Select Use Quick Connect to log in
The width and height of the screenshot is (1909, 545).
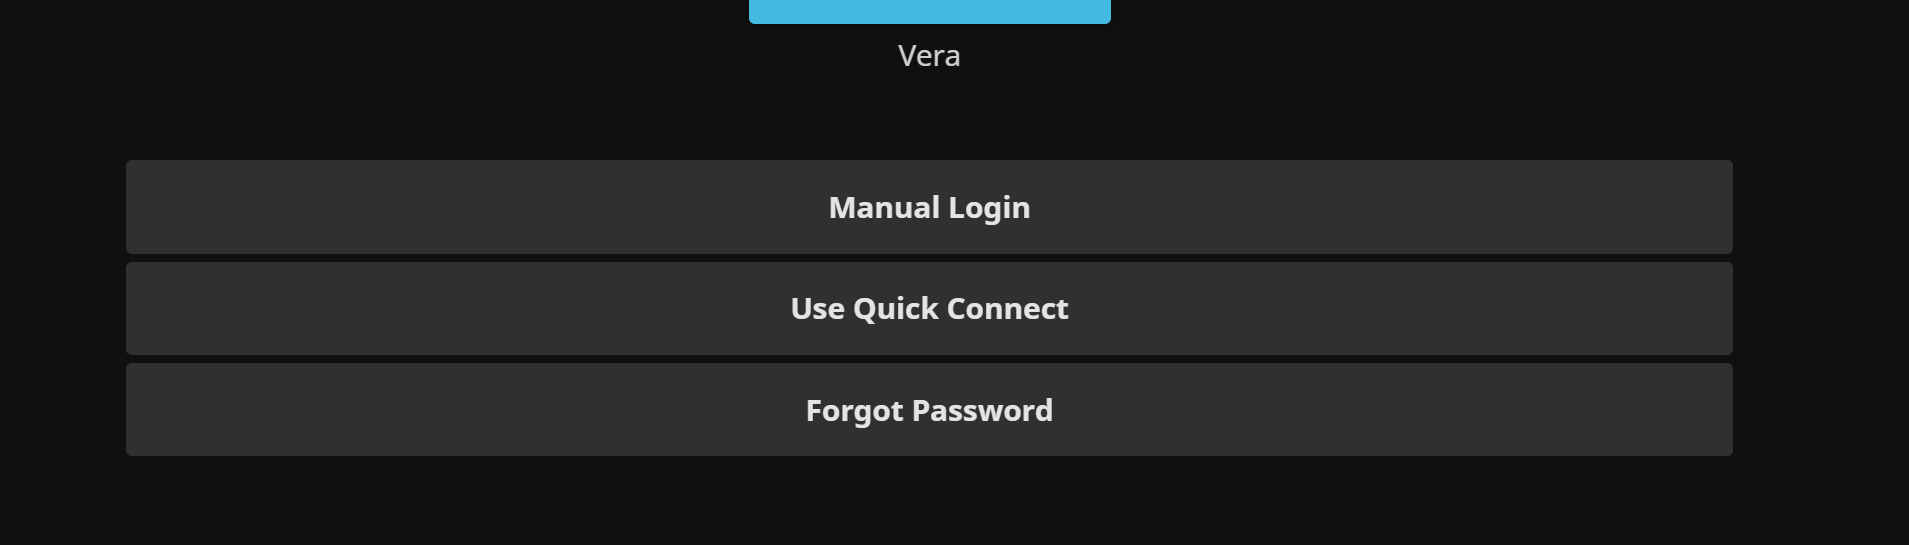point(929,309)
